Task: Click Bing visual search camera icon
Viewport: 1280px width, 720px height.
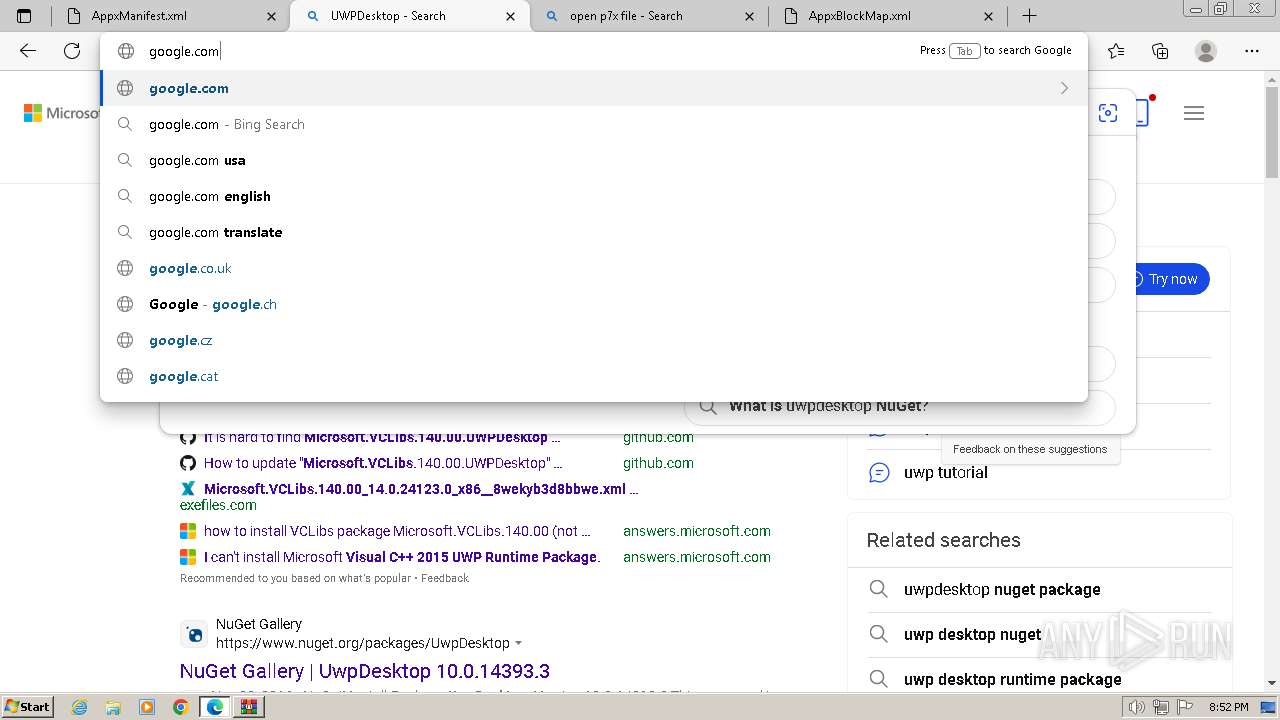Action: [x=1108, y=113]
